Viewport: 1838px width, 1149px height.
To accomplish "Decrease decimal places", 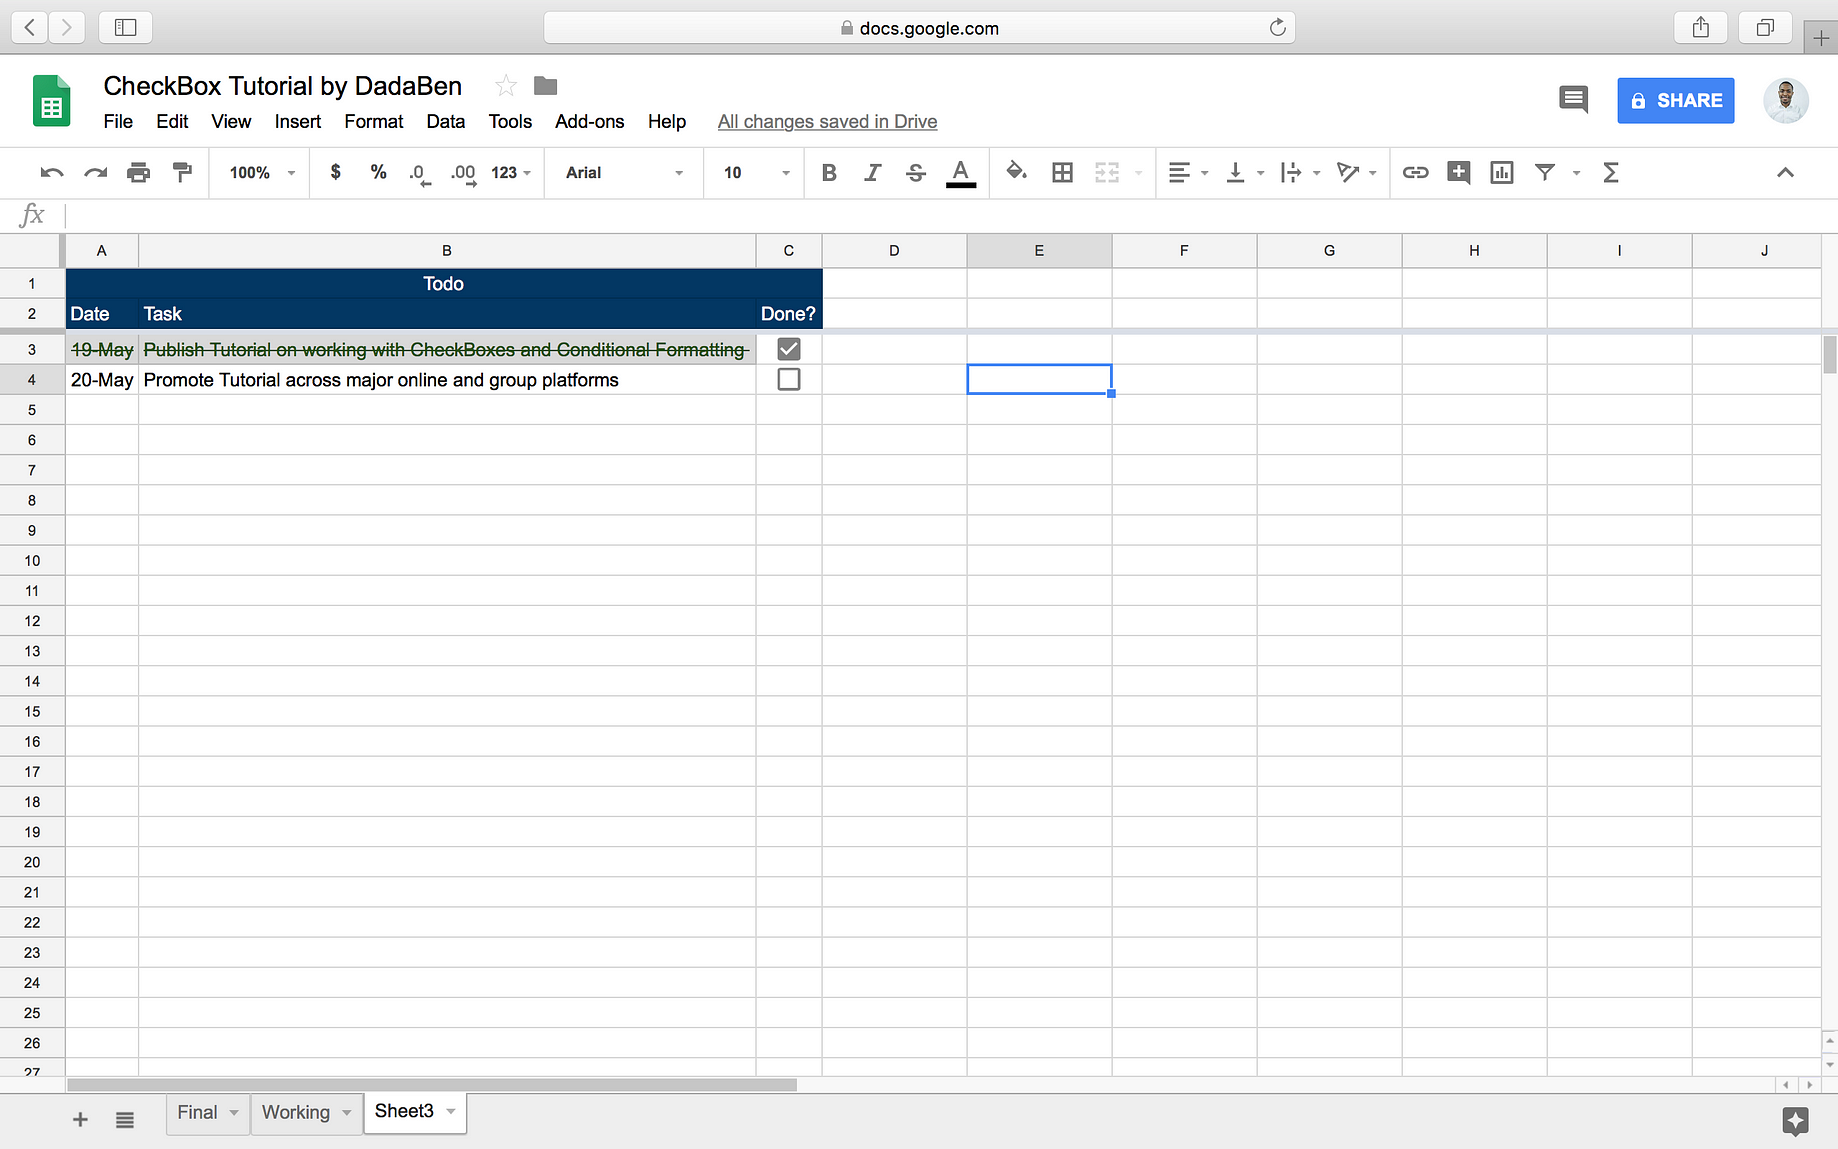I will point(420,173).
